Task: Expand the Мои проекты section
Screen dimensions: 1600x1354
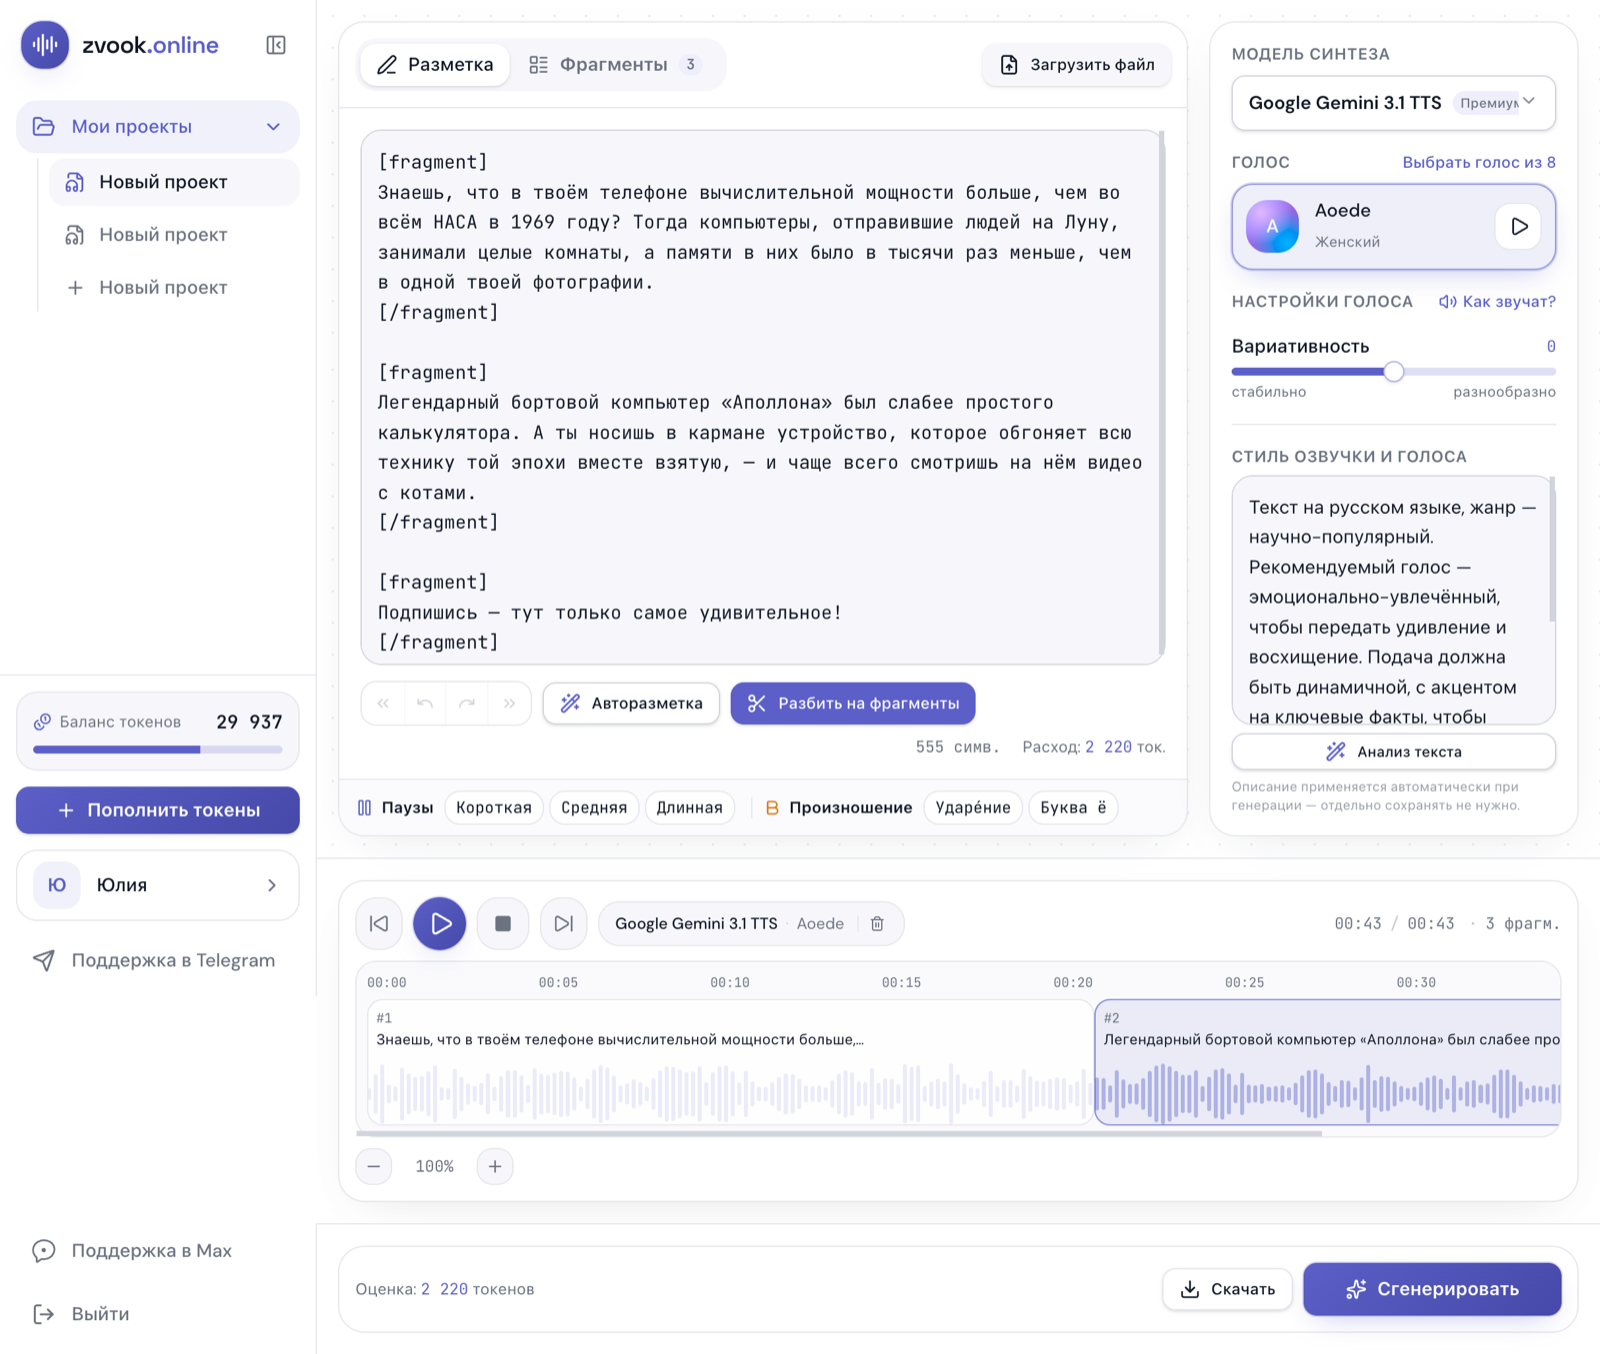Action: pyautogui.click(x=158, y=127)
